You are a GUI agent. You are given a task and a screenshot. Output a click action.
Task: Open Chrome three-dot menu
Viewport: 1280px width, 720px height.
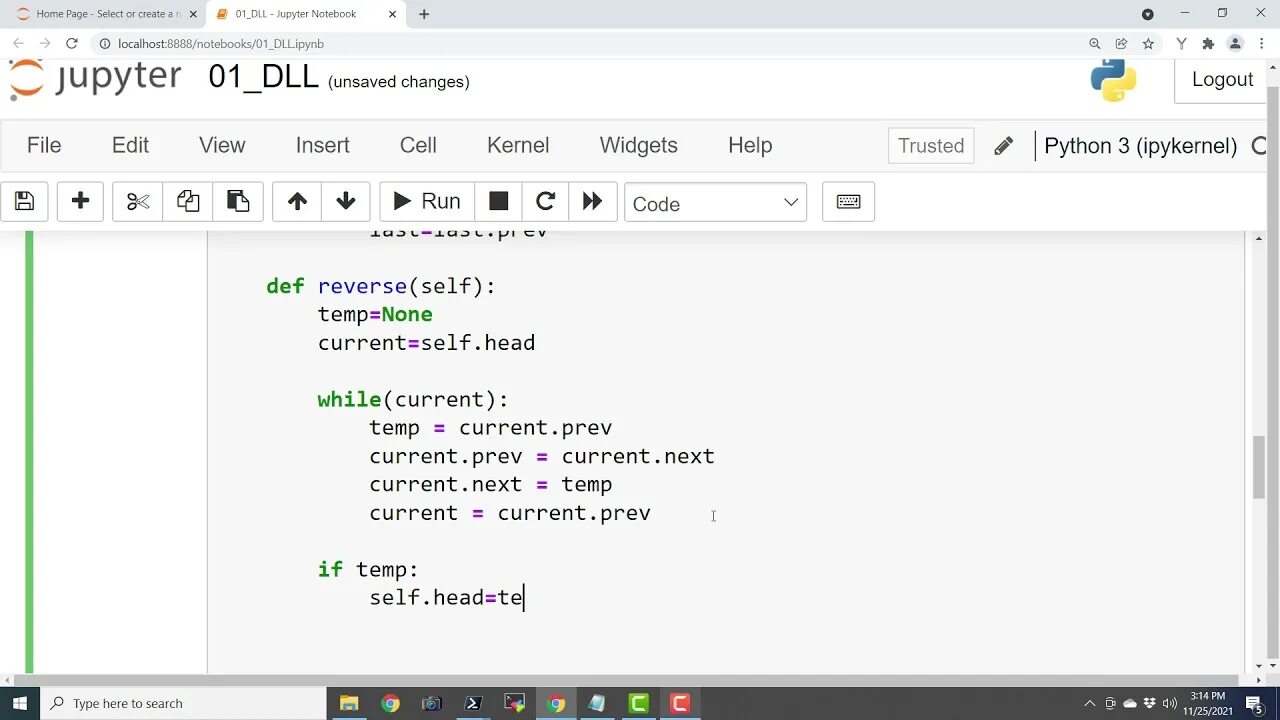pyautogui.click(x=1261, y=44)
